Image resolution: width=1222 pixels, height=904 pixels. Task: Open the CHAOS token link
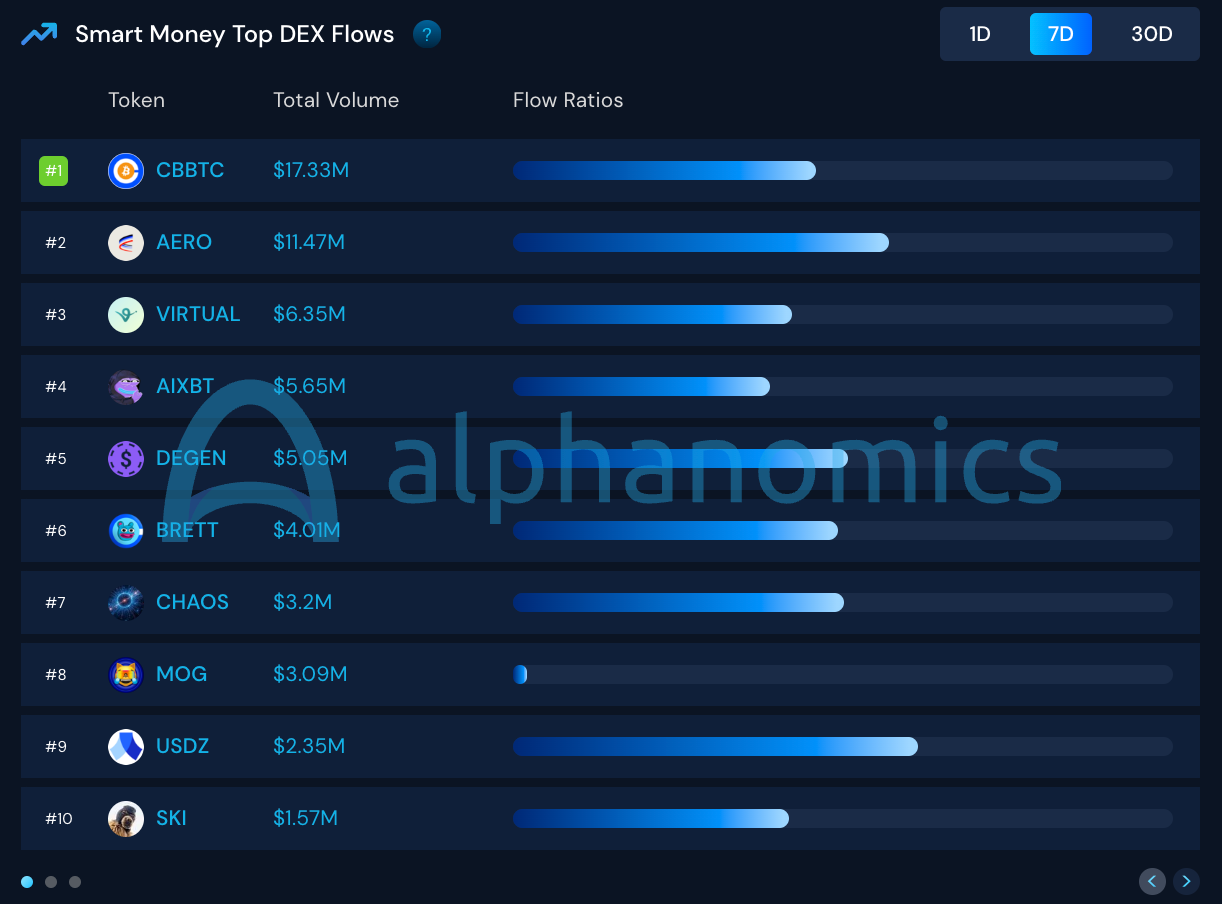pyautogui.click(x=192, y=603)
